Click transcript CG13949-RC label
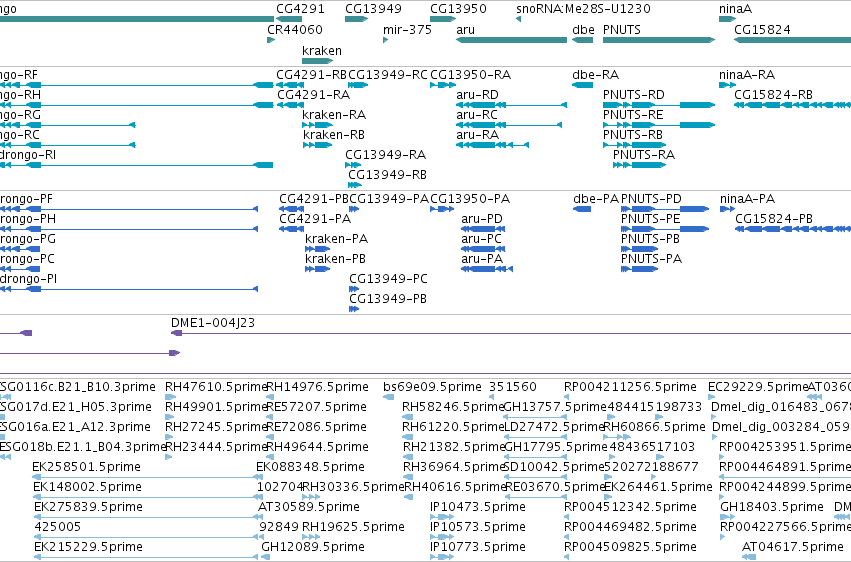The width and height of the screenshot is (851, 562). (388, 74)
